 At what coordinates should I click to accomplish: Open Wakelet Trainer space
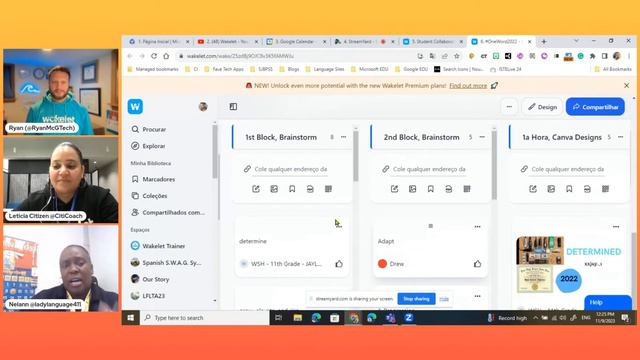pyautogui.click(x=158, y=246)
